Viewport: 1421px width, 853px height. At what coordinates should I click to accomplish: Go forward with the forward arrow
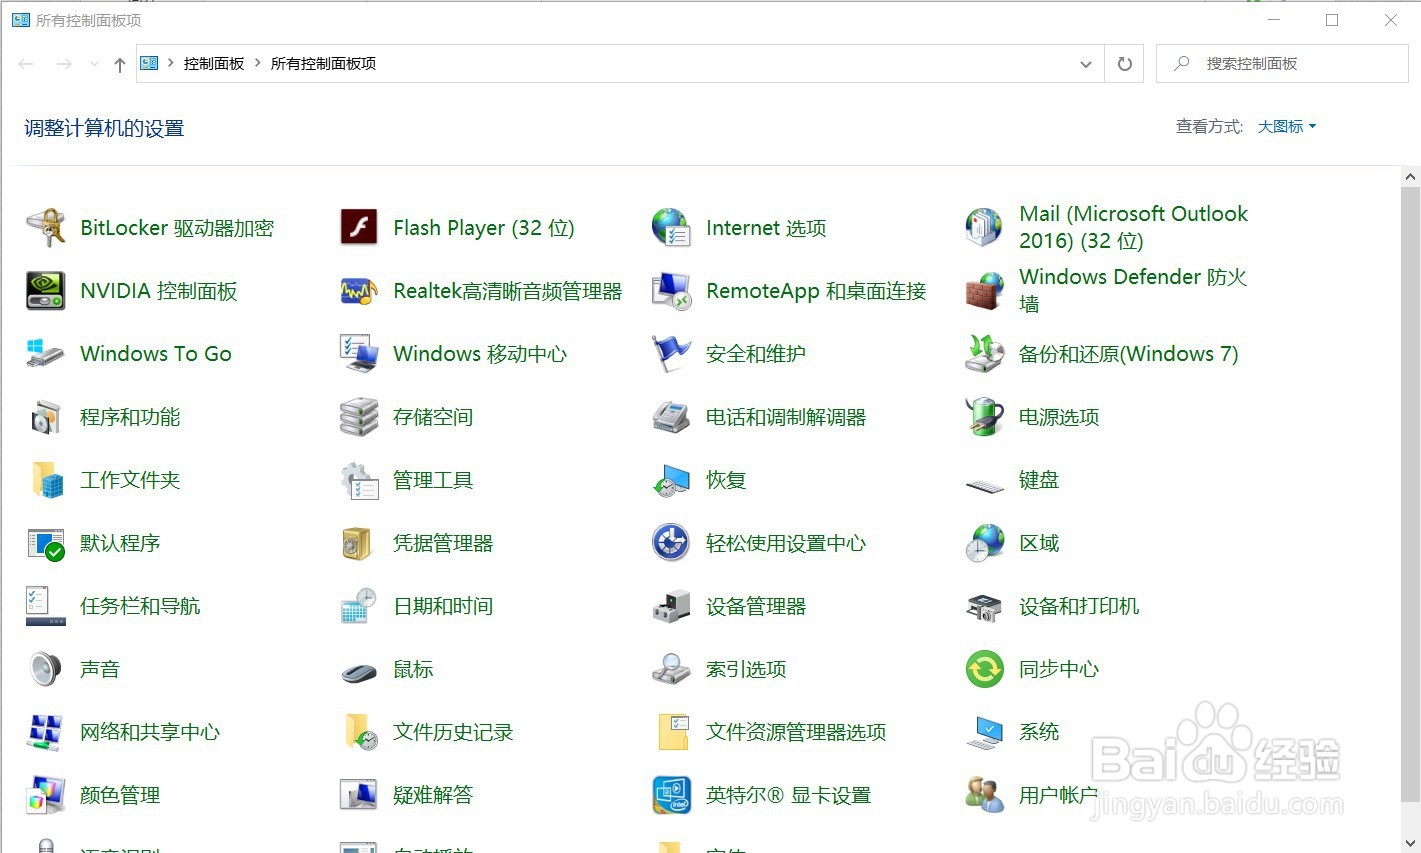pyautogui.click(x=64, y=64)
